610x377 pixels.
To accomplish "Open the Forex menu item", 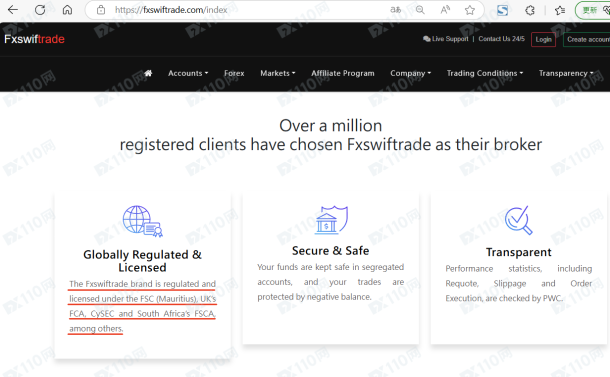I will (234, 73).
